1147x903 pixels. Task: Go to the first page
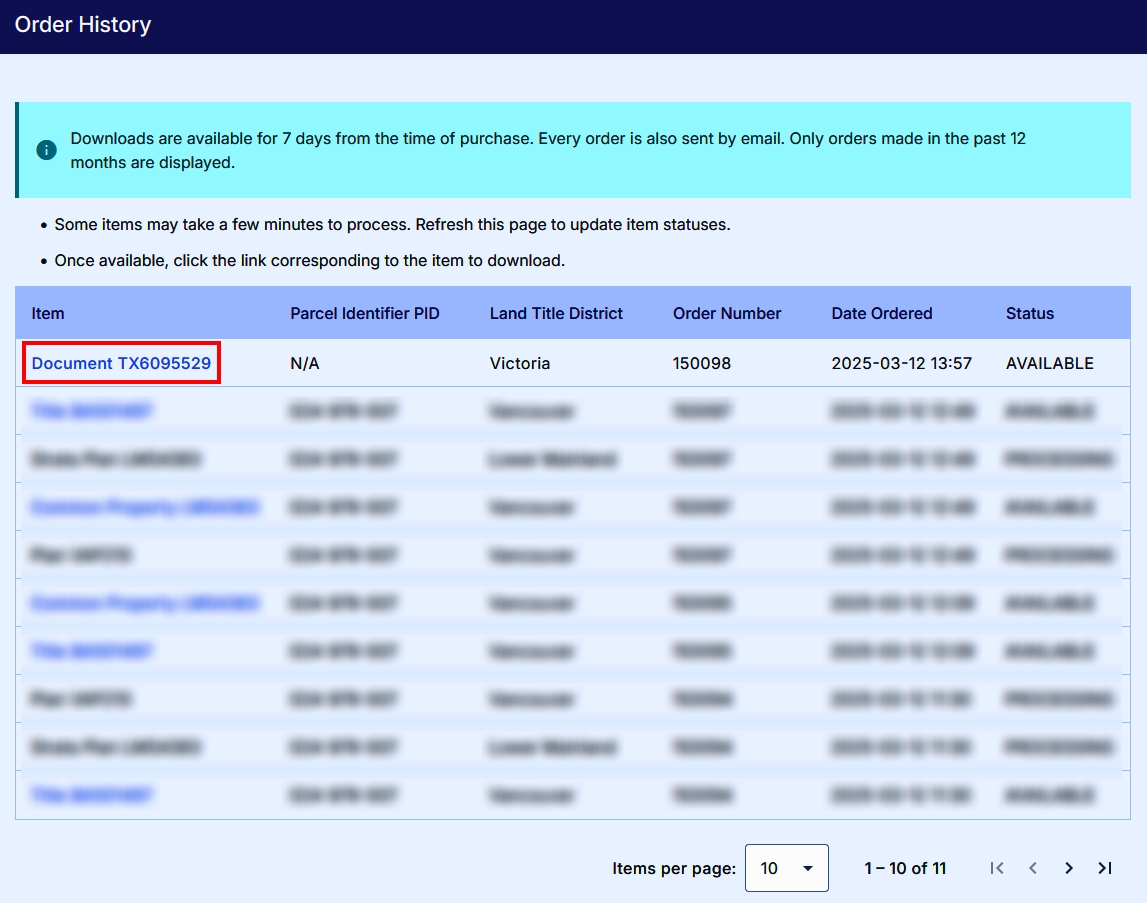pos(996,868)
